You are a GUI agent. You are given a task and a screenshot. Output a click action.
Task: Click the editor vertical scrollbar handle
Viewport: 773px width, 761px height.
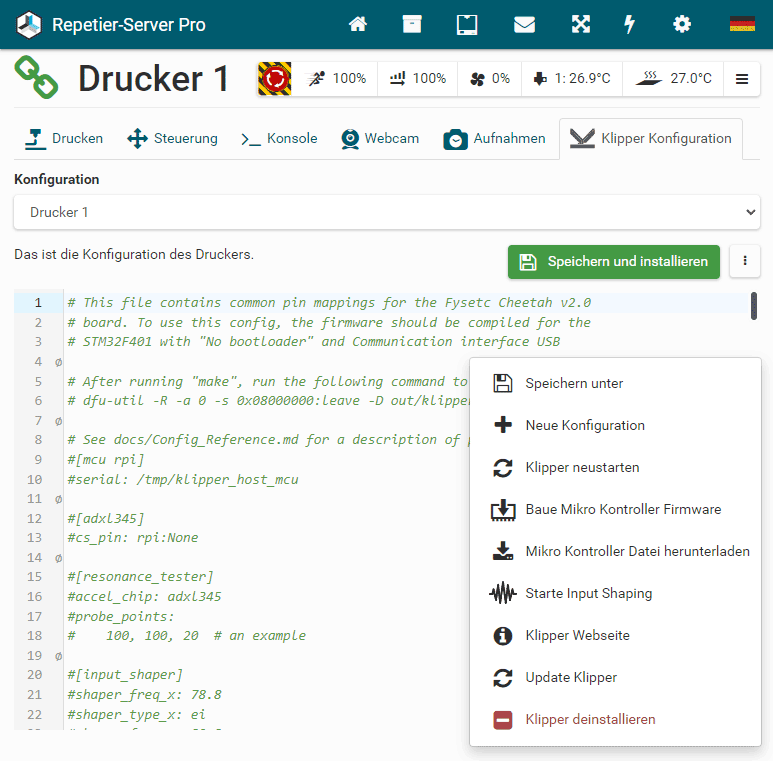click(x=754, y=306)
